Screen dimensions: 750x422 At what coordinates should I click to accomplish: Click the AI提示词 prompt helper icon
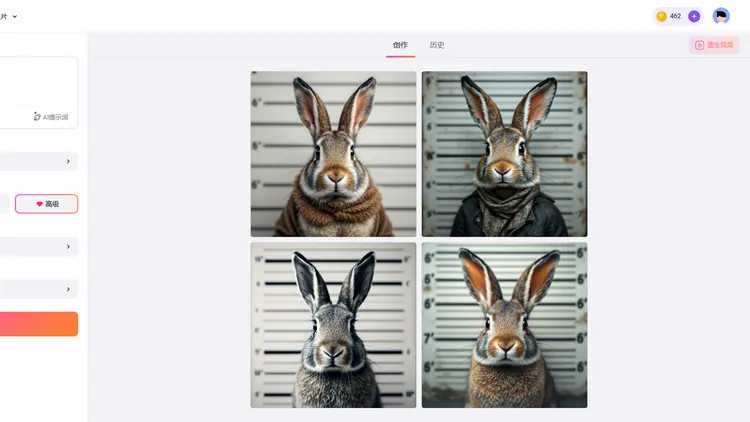click(37, 117)
